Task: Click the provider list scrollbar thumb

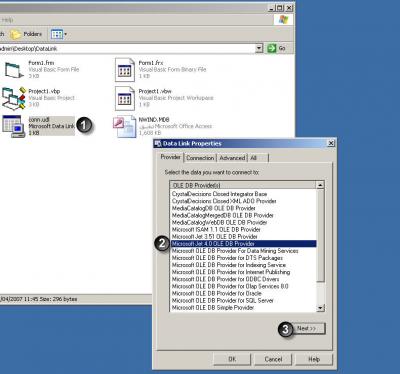Action: click(320, 235)
